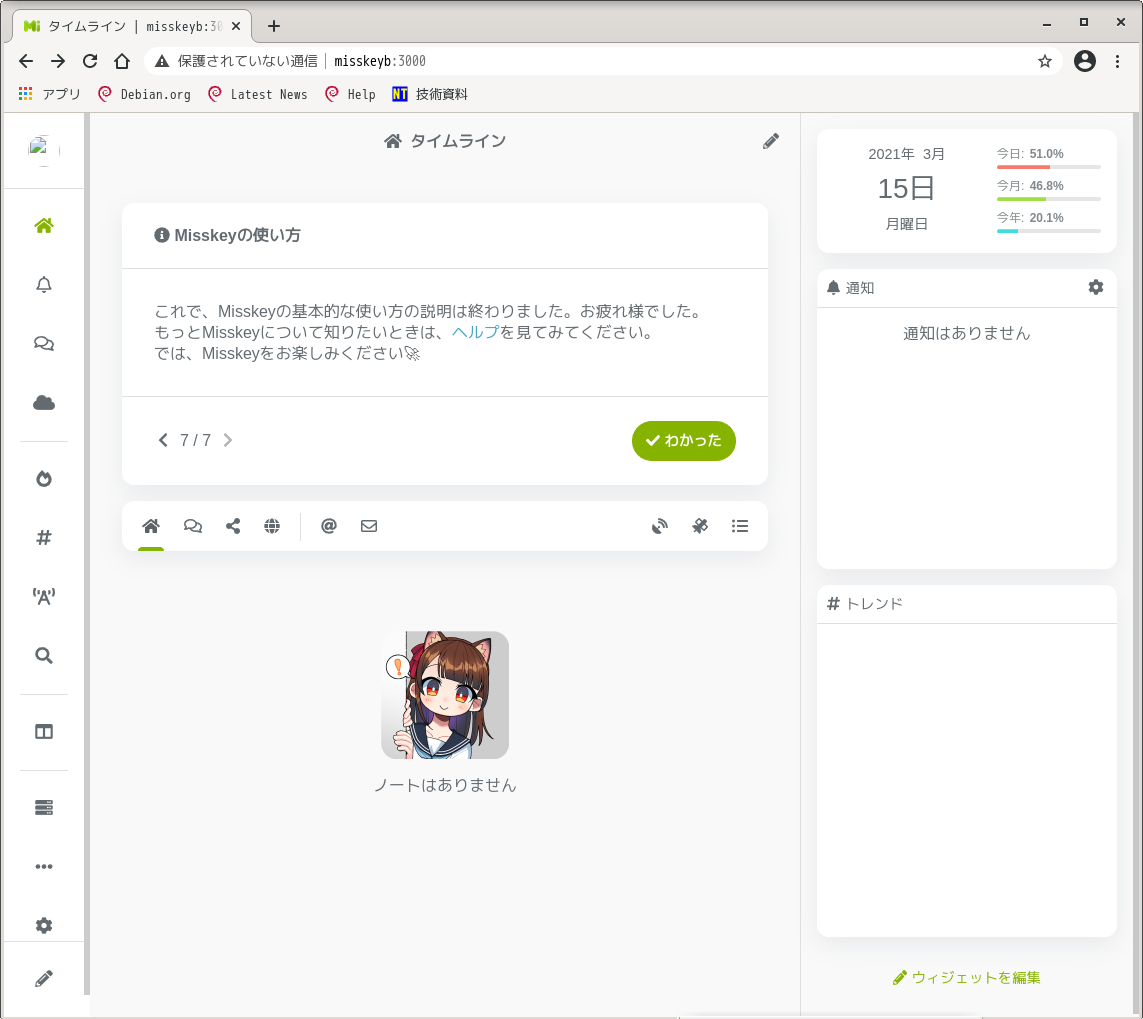Open a new browser tab
Screen dimensions: 1143x1019
(x=274, y=26)
